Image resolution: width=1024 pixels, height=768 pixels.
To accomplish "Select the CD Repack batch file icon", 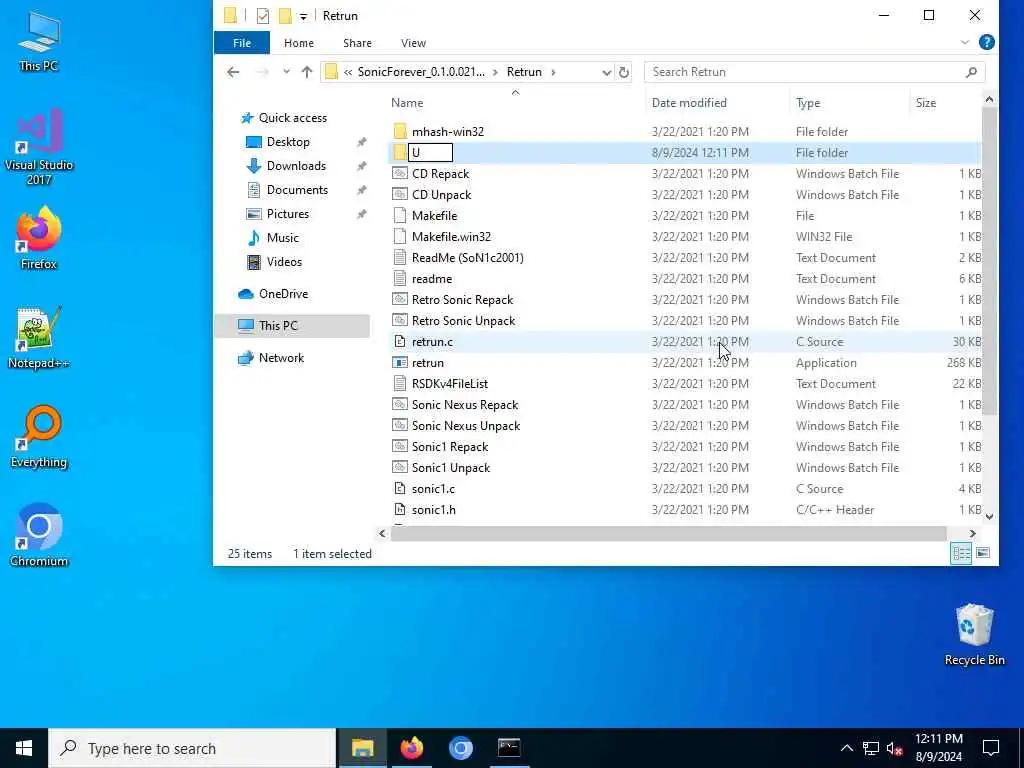I will tap(400, 174).
